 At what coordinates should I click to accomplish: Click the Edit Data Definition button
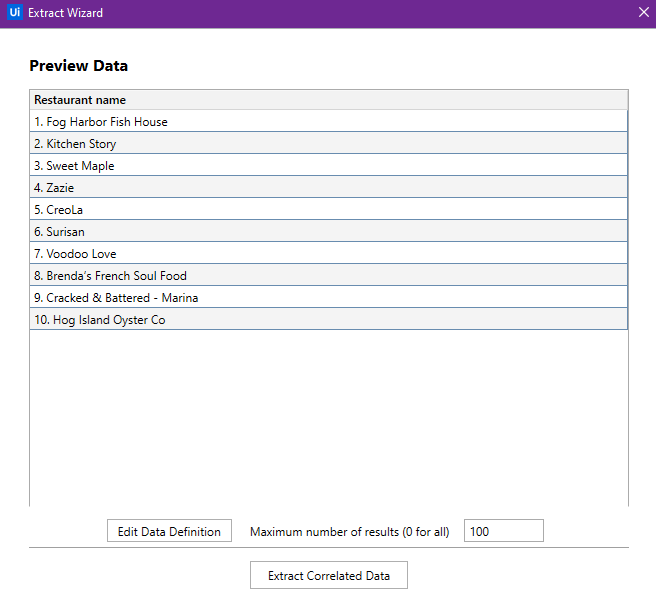click(x=169, y=531)
